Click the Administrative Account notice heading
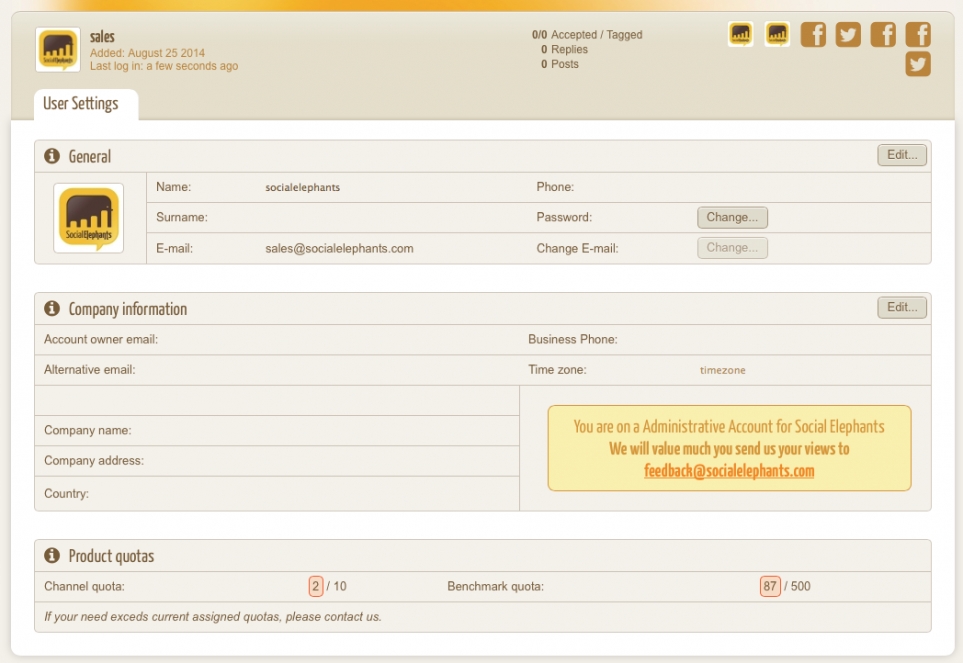The height and width of the screenshot is (663, 963). (729, 427)
